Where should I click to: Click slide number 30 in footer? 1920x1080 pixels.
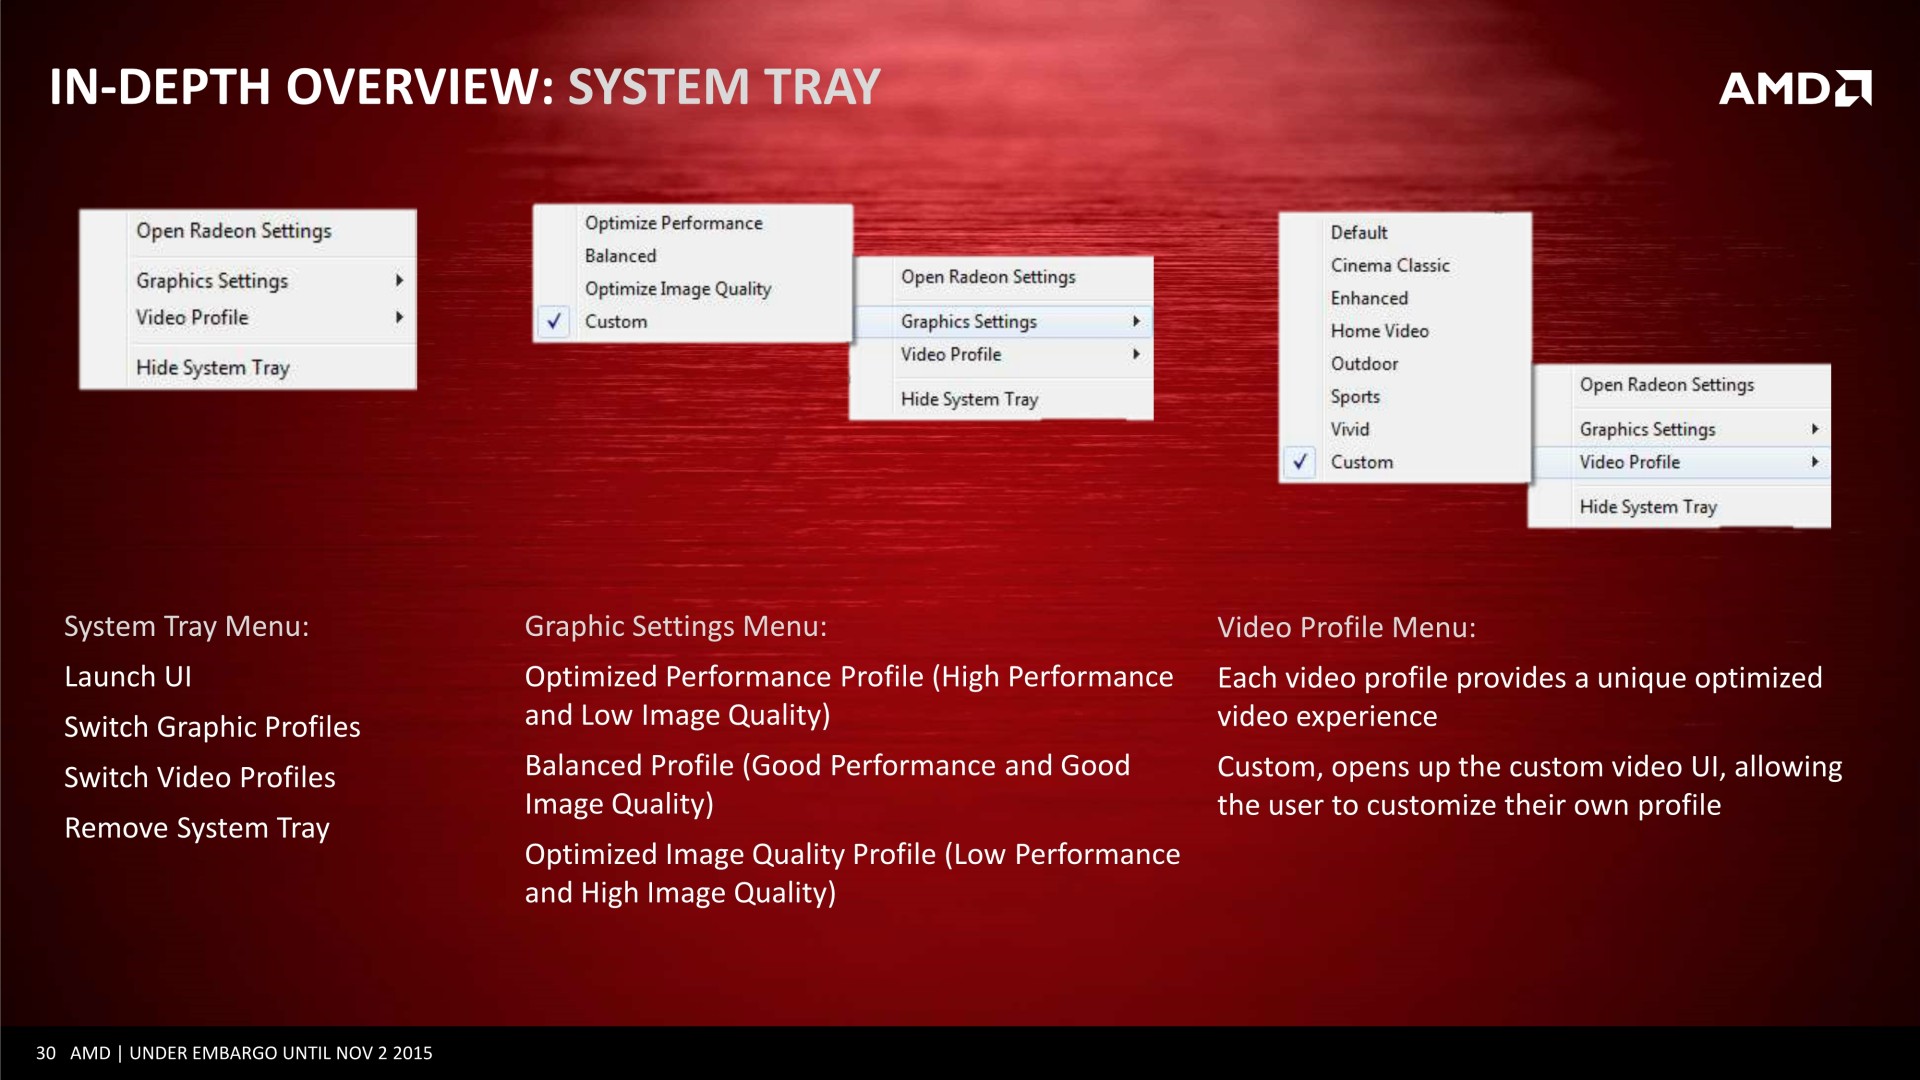45,1053
